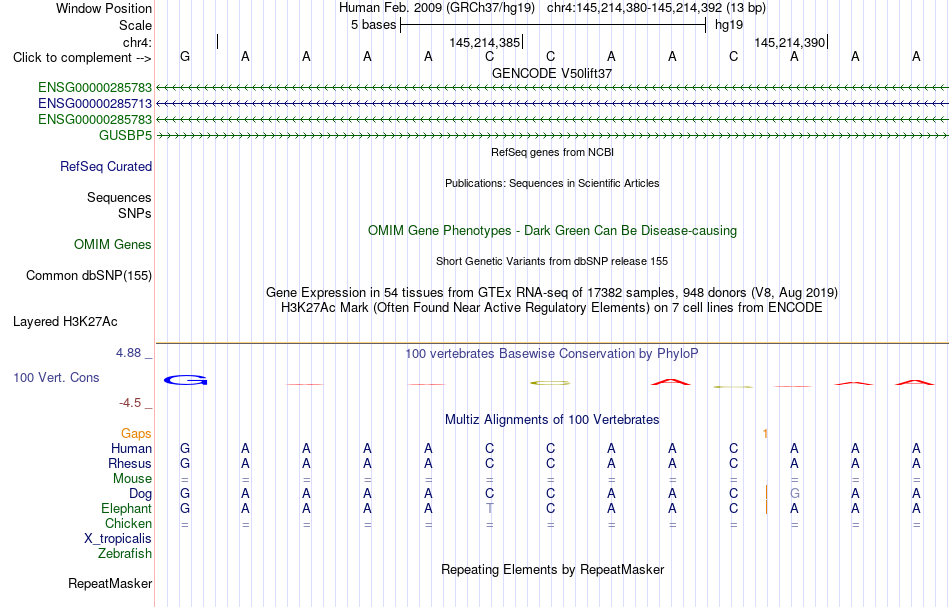950x607 pixels.
Task: Select the Chicken alignment row label
Action: coord(128,523)
